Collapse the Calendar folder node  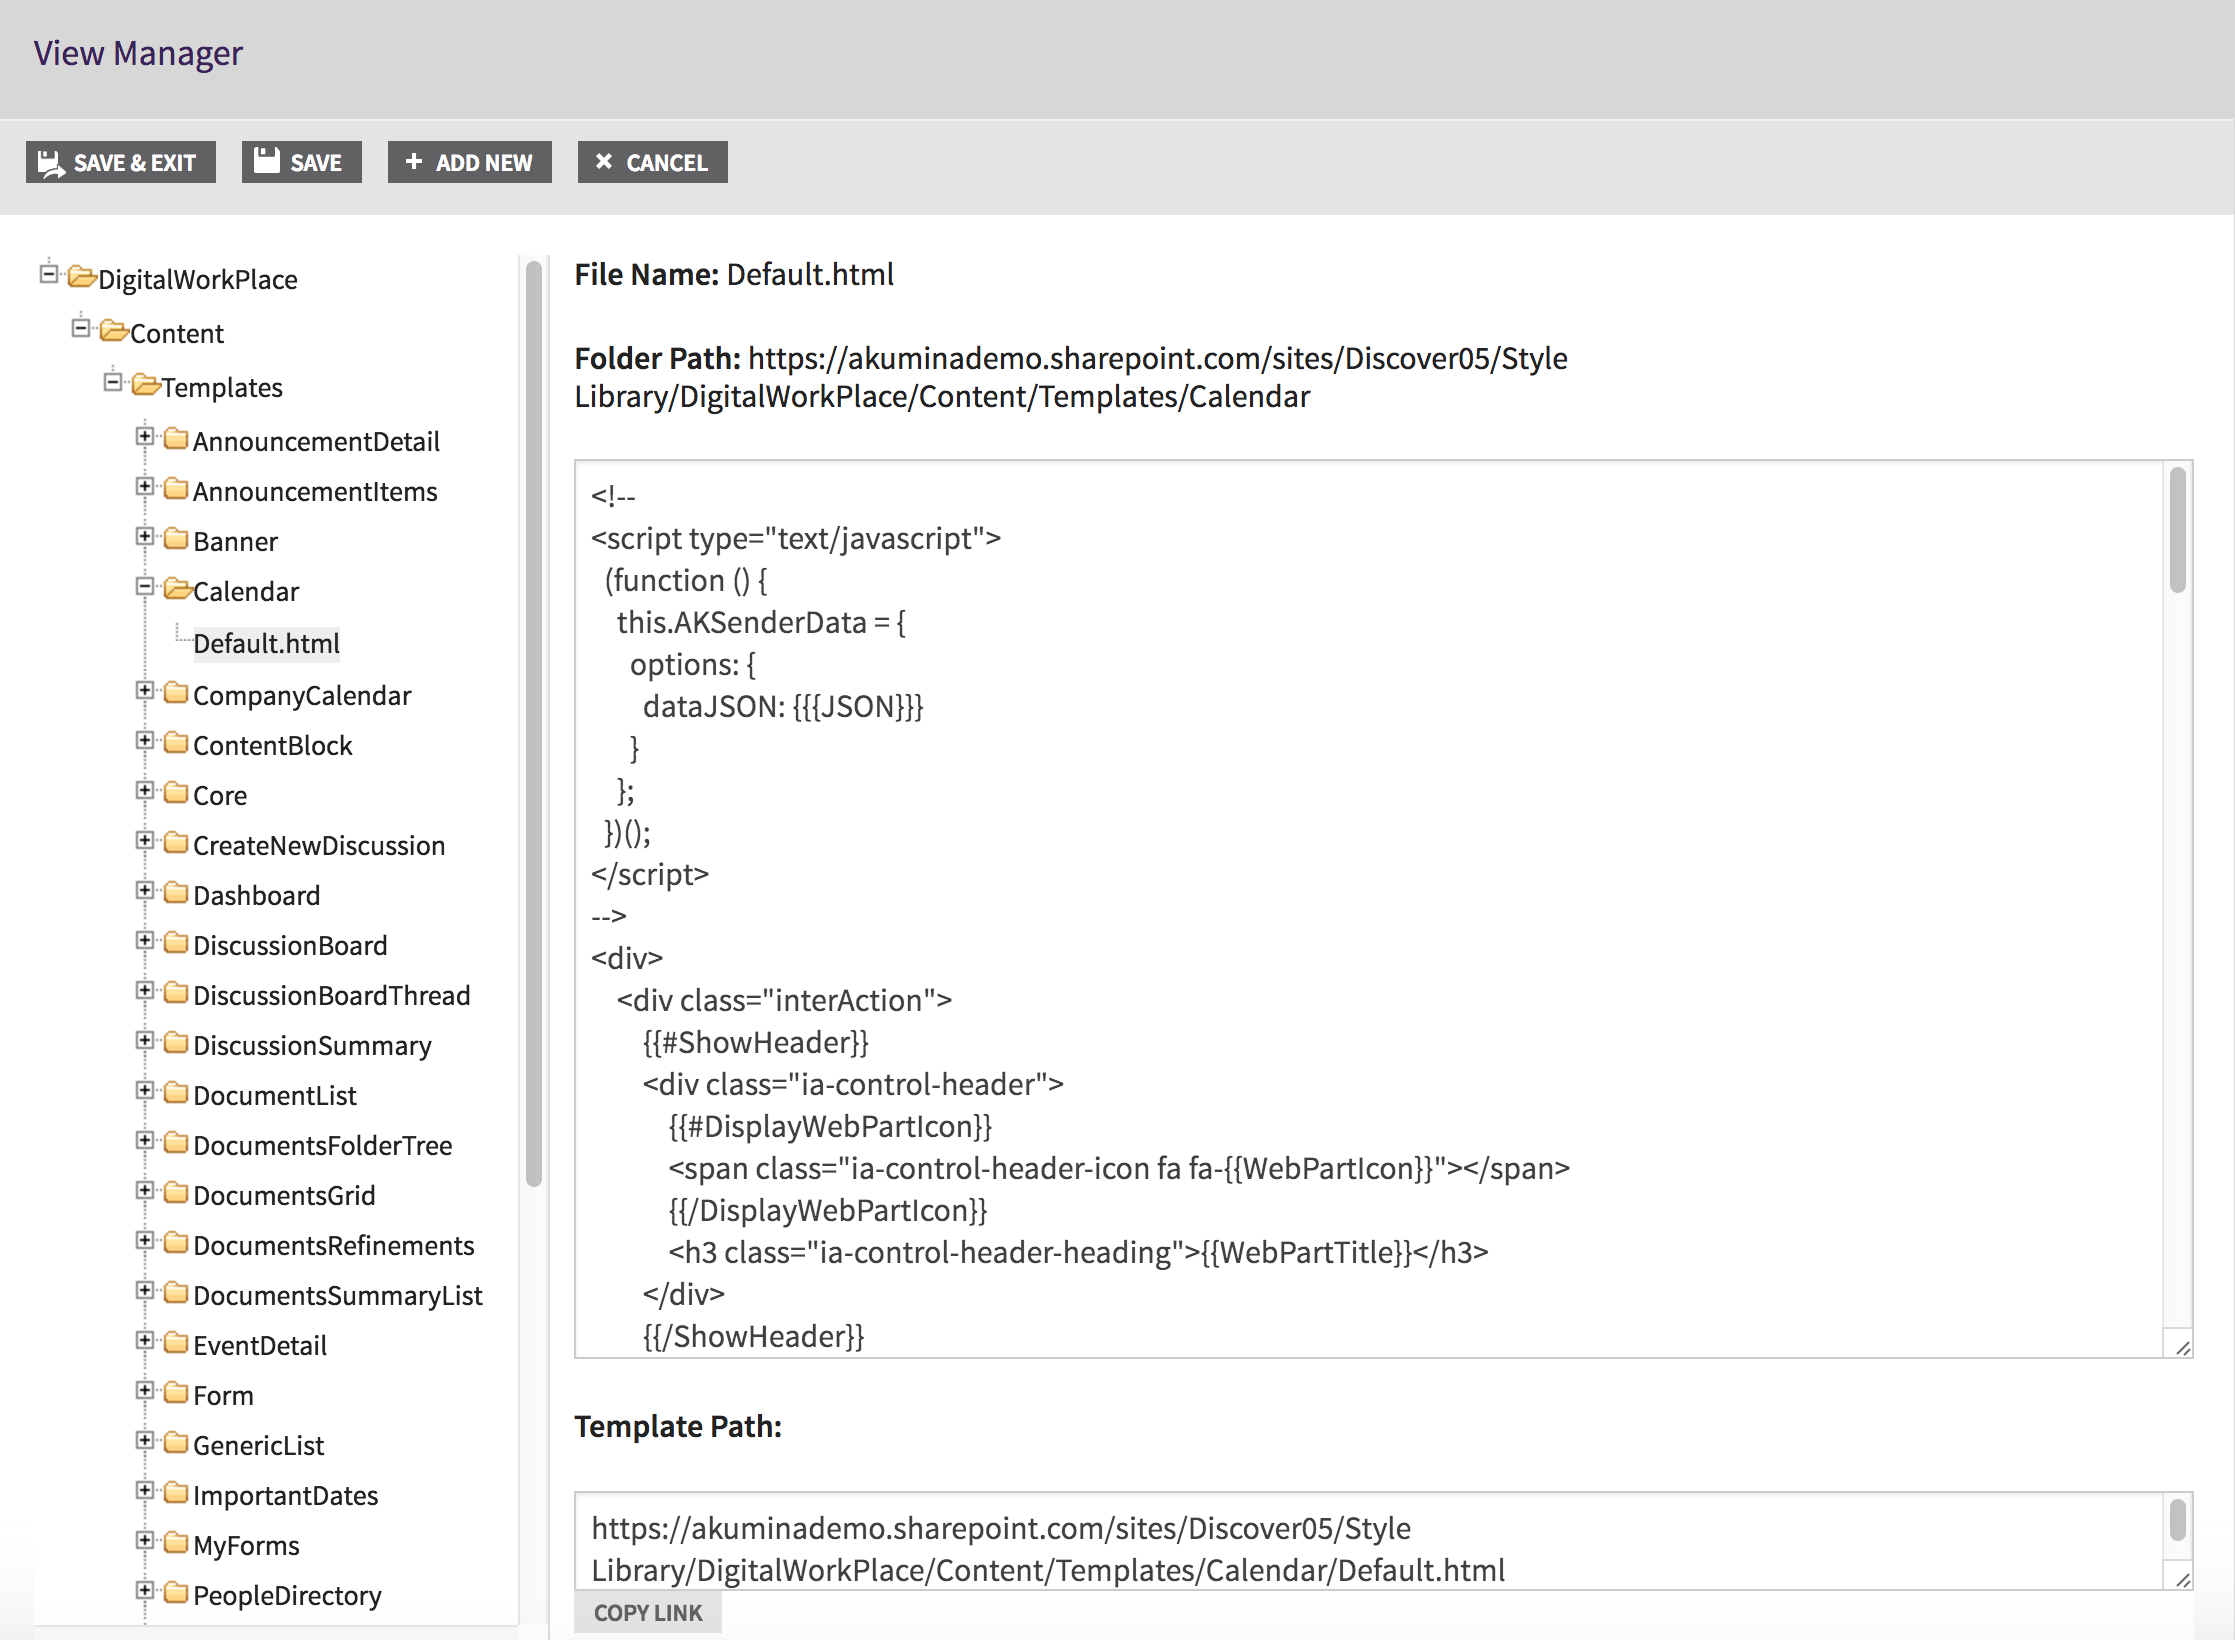pyautogui.click(x=144, y=586)
